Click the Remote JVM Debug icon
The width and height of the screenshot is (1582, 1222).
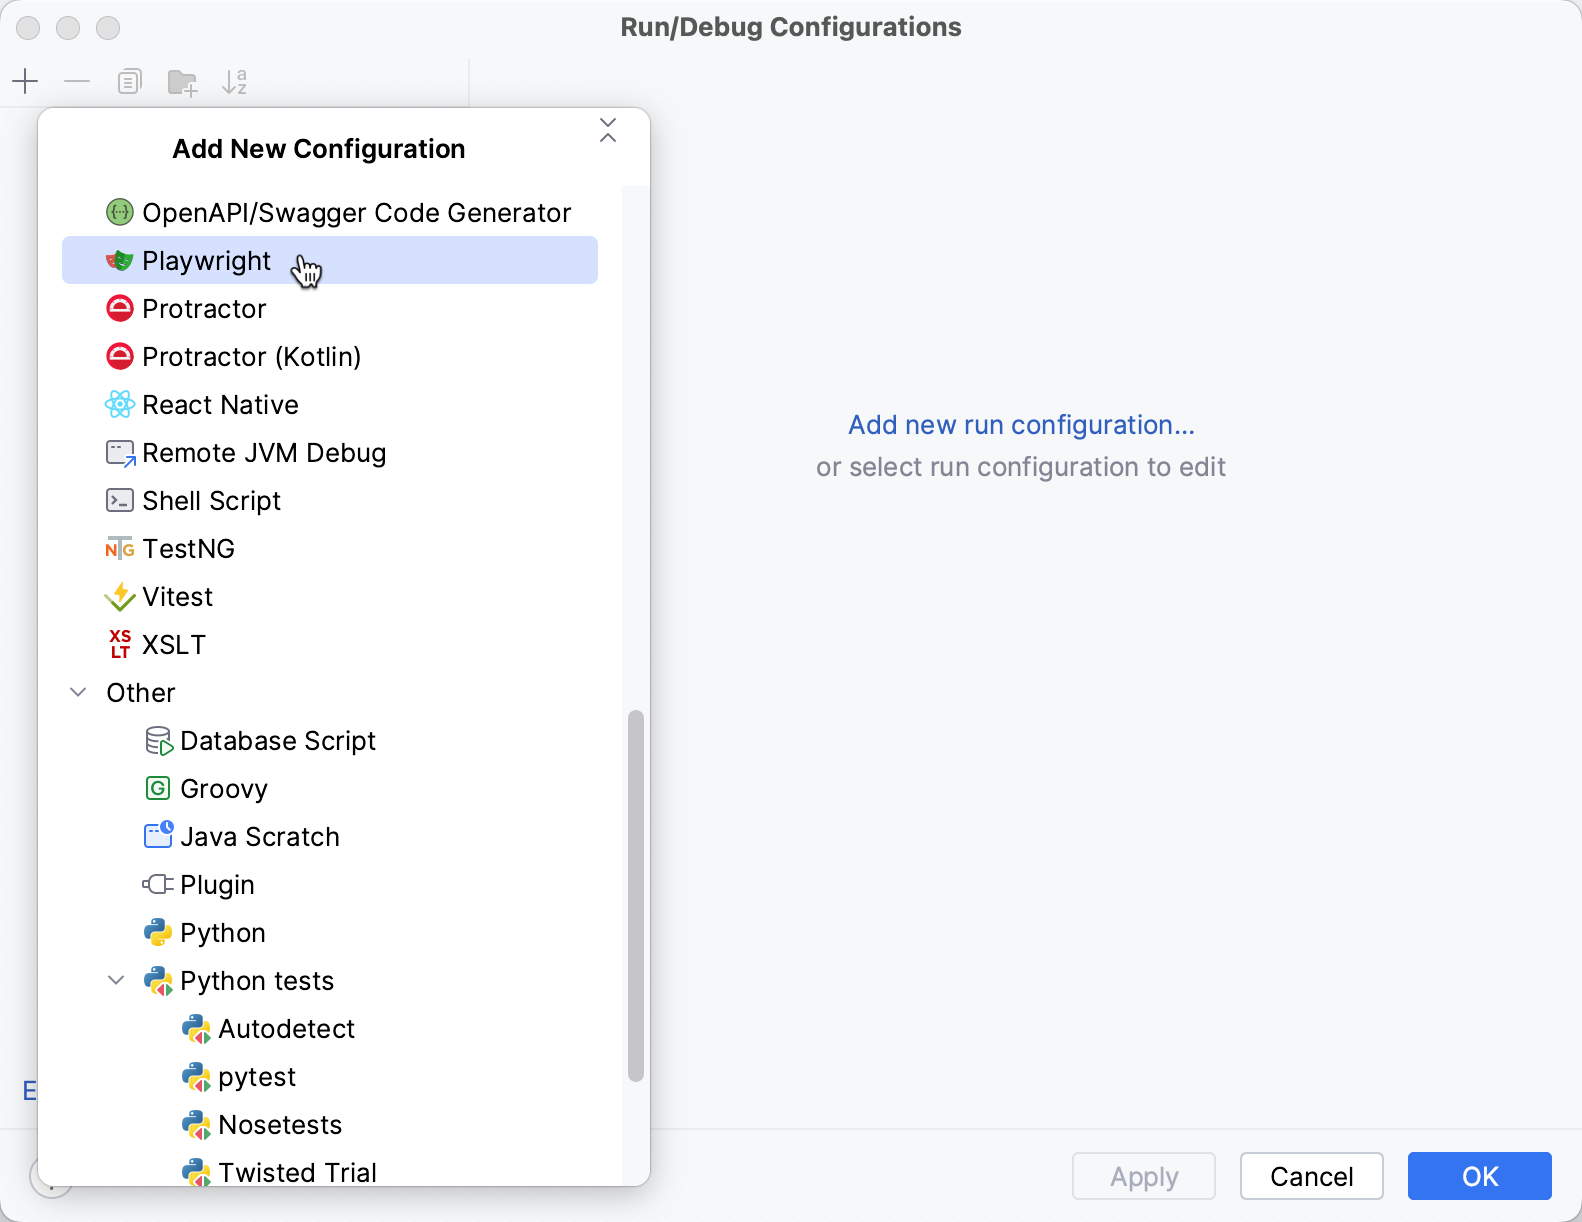pos(121,453)
